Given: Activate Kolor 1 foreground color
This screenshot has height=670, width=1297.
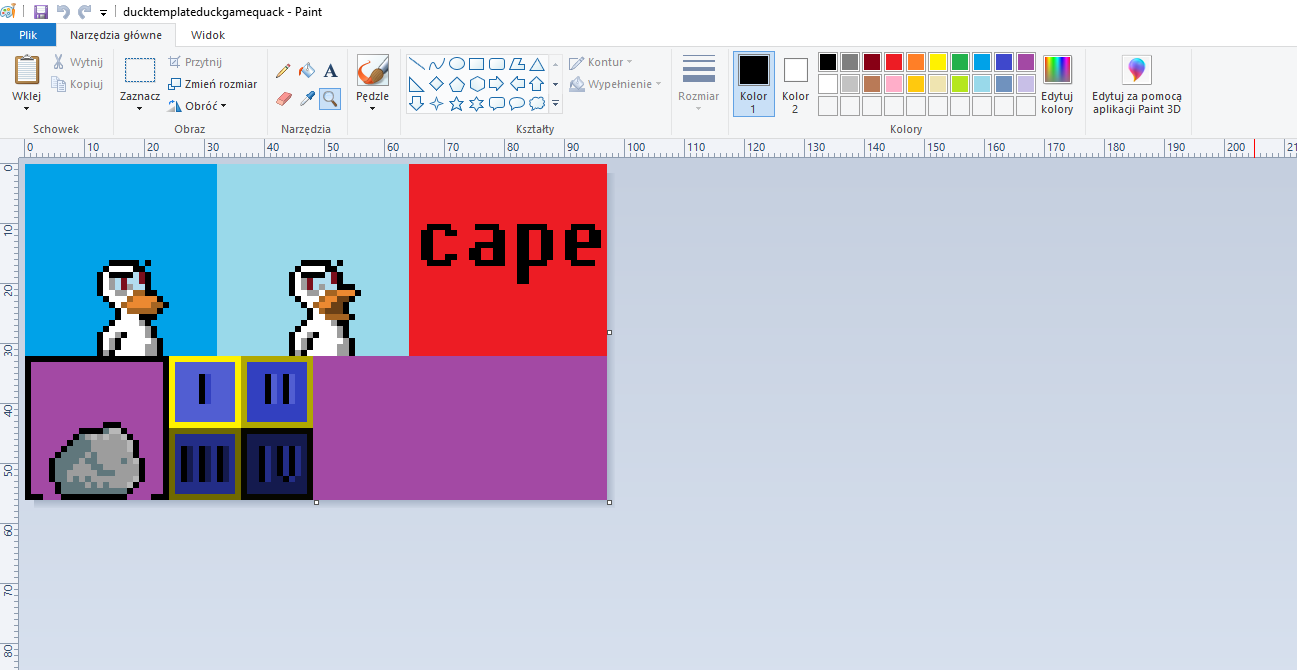Looking at the screenshot, I should click(754, 84).
